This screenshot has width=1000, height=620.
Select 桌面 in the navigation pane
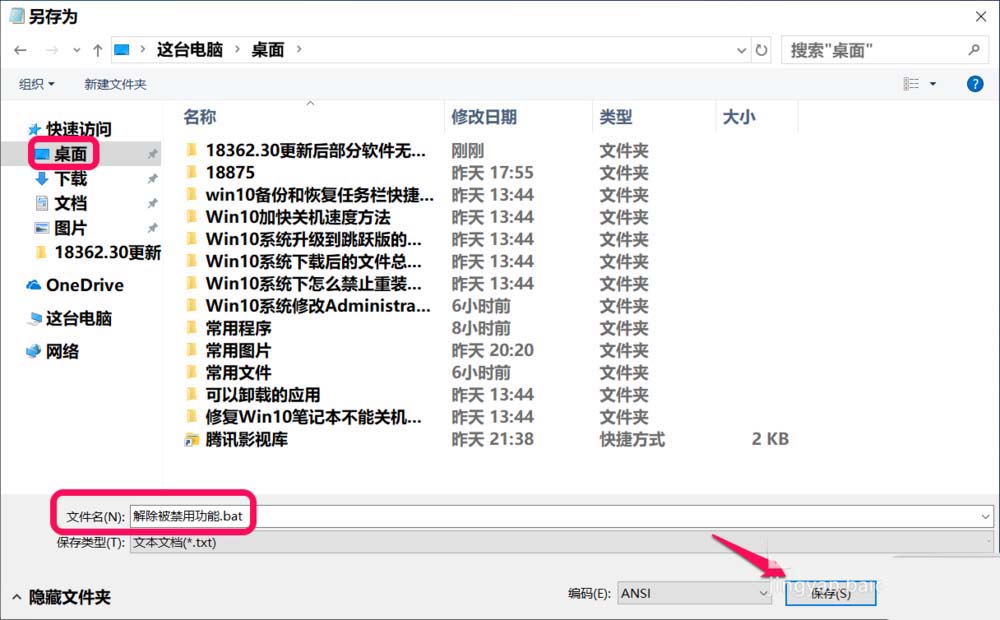pos(70,154)
